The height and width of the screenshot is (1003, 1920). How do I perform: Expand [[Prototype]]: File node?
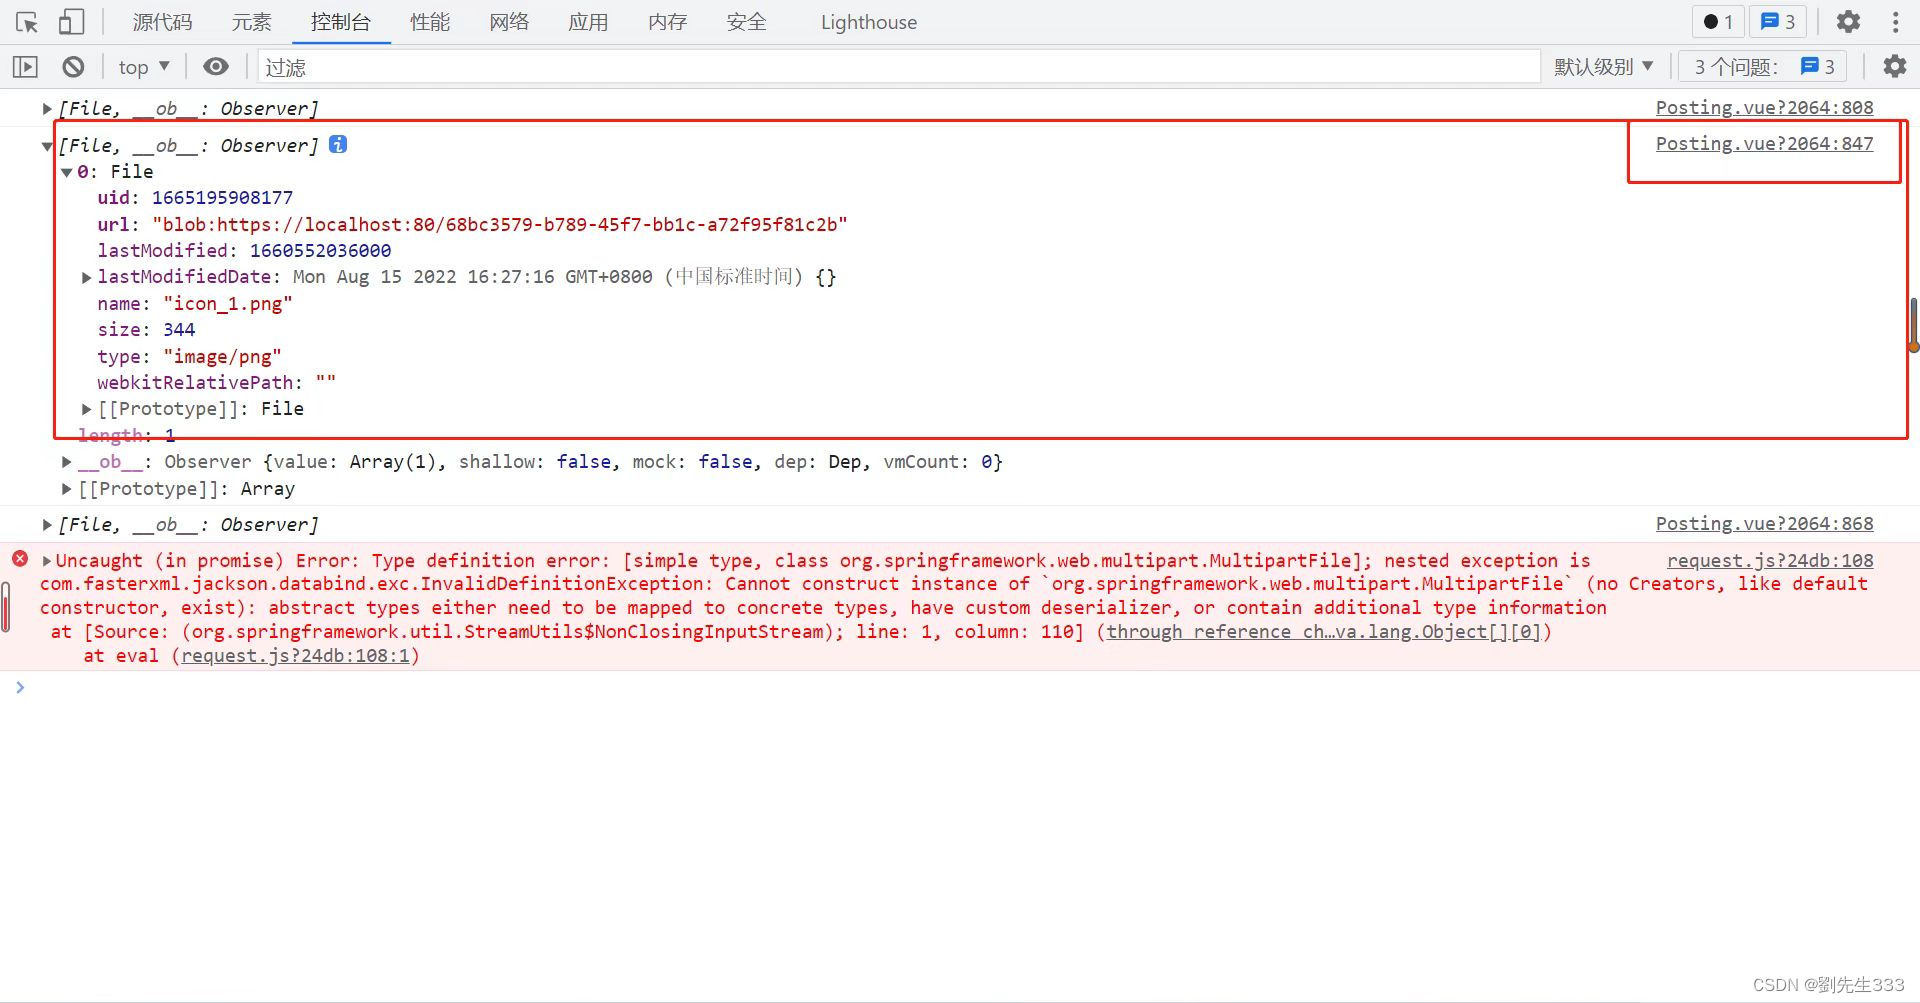pyautogui.click(x=87, y=409)
